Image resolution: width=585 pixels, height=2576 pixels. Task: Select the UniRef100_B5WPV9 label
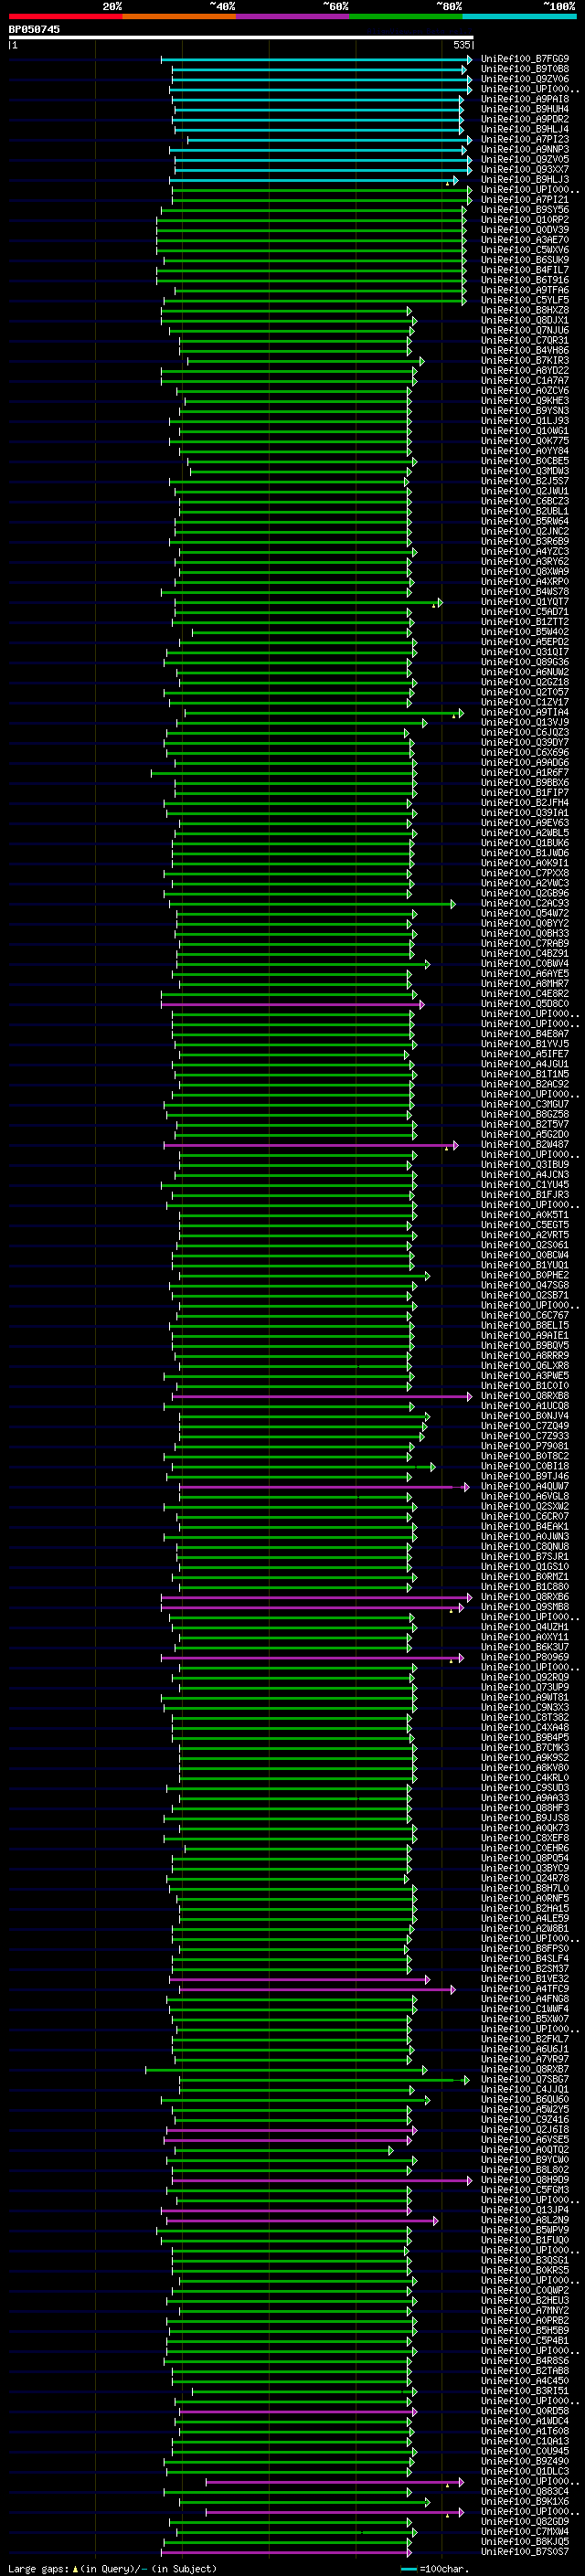[525, 2230]
